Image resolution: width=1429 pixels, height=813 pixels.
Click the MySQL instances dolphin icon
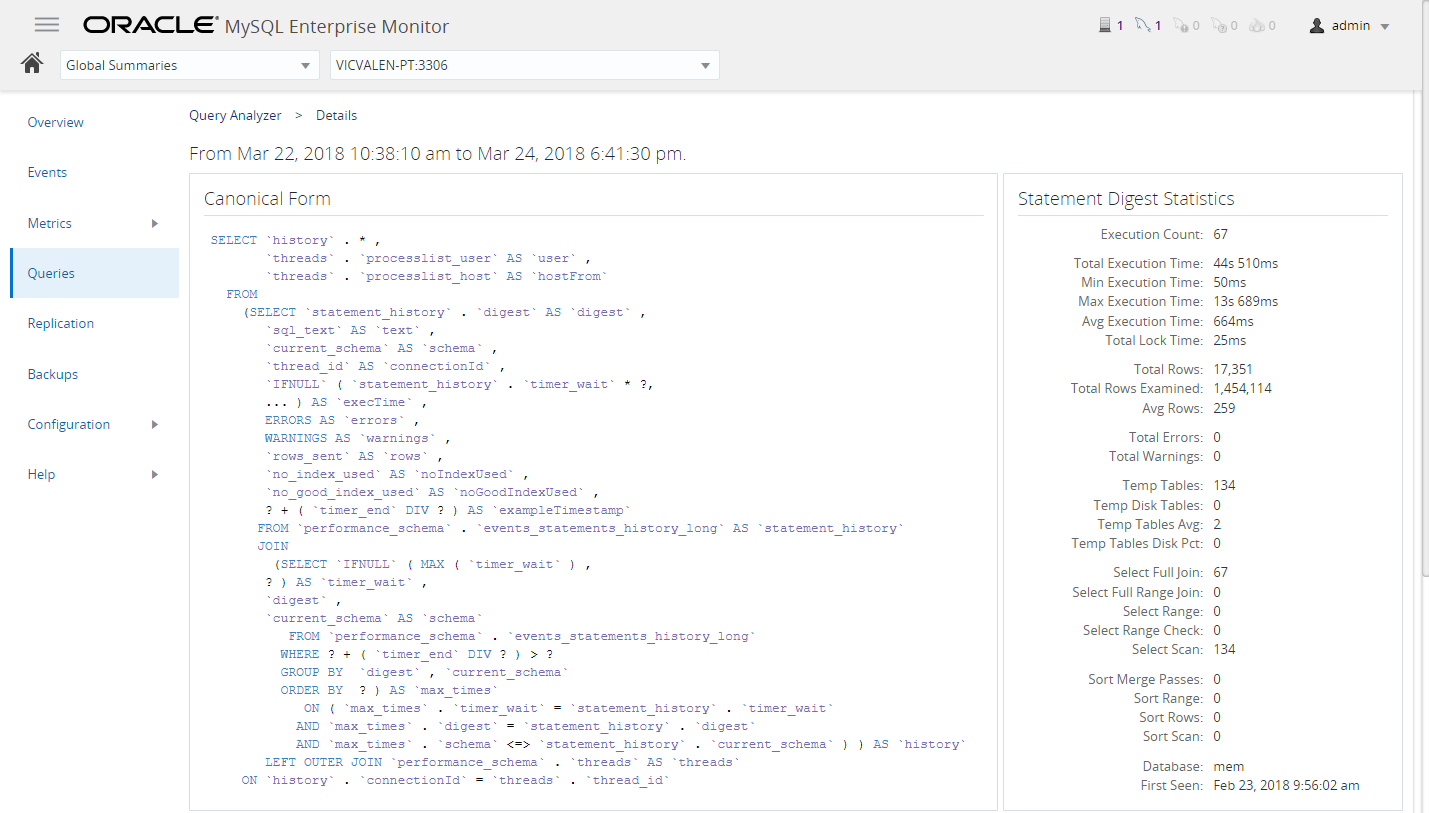[x=1144, y=25]
